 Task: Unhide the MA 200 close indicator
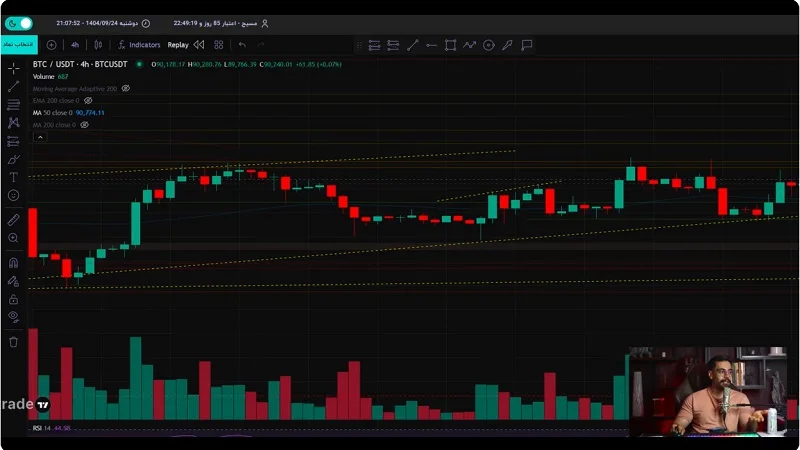point(85,125)
